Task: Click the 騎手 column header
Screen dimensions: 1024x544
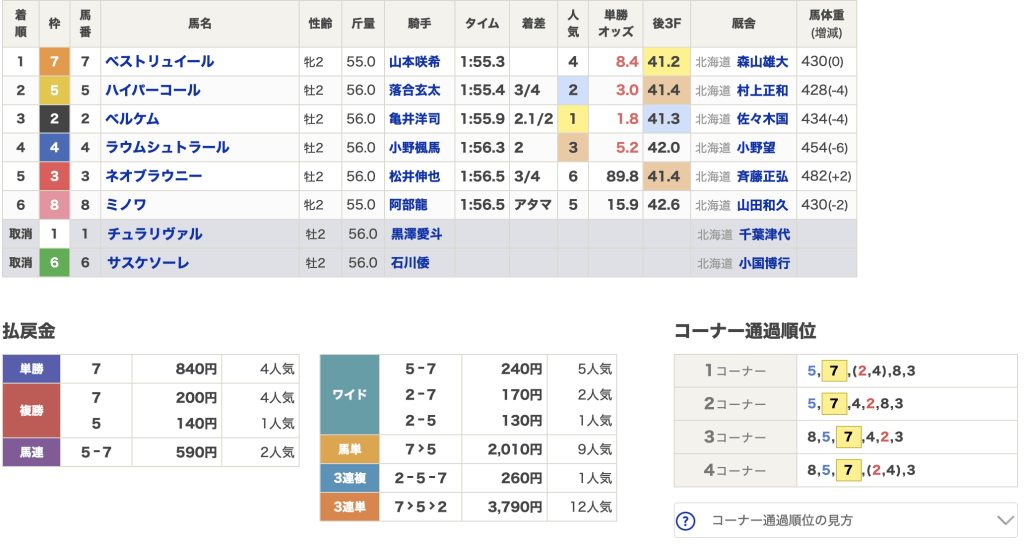Action: (419, 24)
